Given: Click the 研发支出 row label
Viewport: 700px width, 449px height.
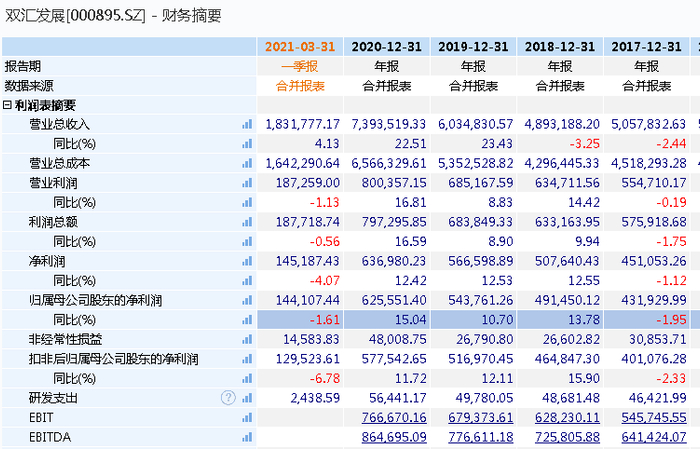Looking at the screenshot, I should pyautogui.click(x=53, y=398).
